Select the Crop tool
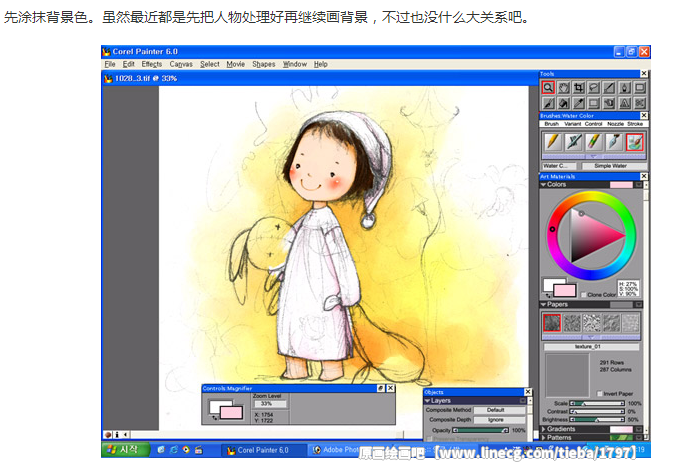Viewport: 677px width, 472px height. [579, 88]
